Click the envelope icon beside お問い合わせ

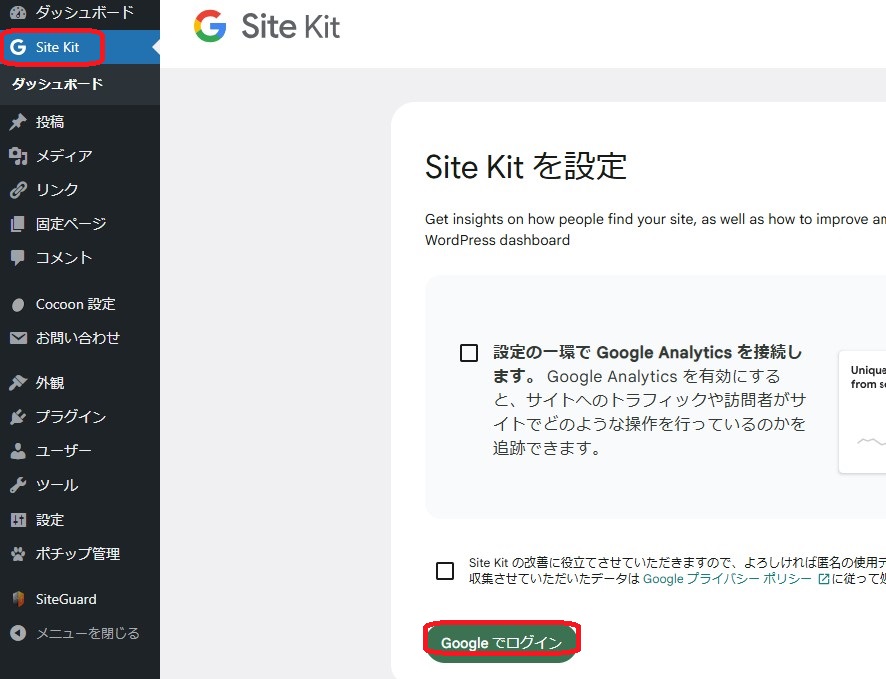[x=18, y=338]
